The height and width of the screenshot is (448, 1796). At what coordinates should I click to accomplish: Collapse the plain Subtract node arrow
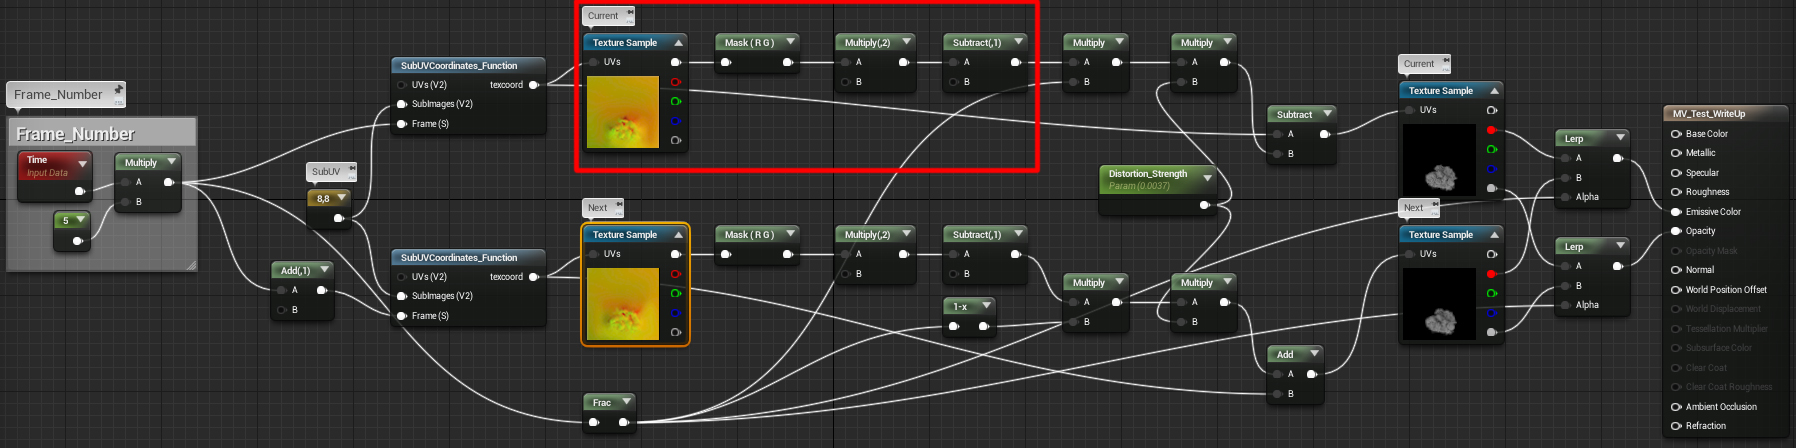click(1328, 114)
